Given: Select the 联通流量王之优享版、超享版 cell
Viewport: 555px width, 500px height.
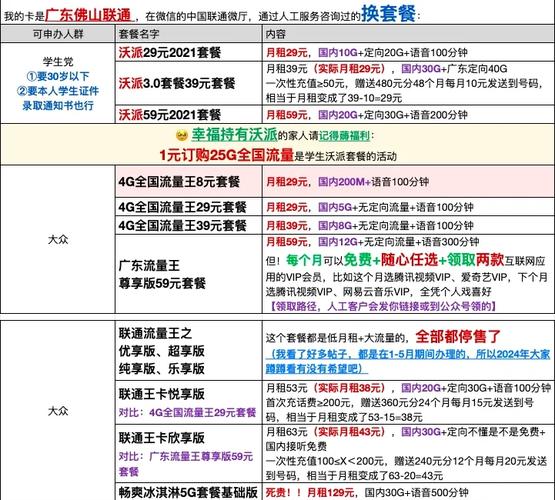Looking at the screenshot, I should tap(189, 351).
